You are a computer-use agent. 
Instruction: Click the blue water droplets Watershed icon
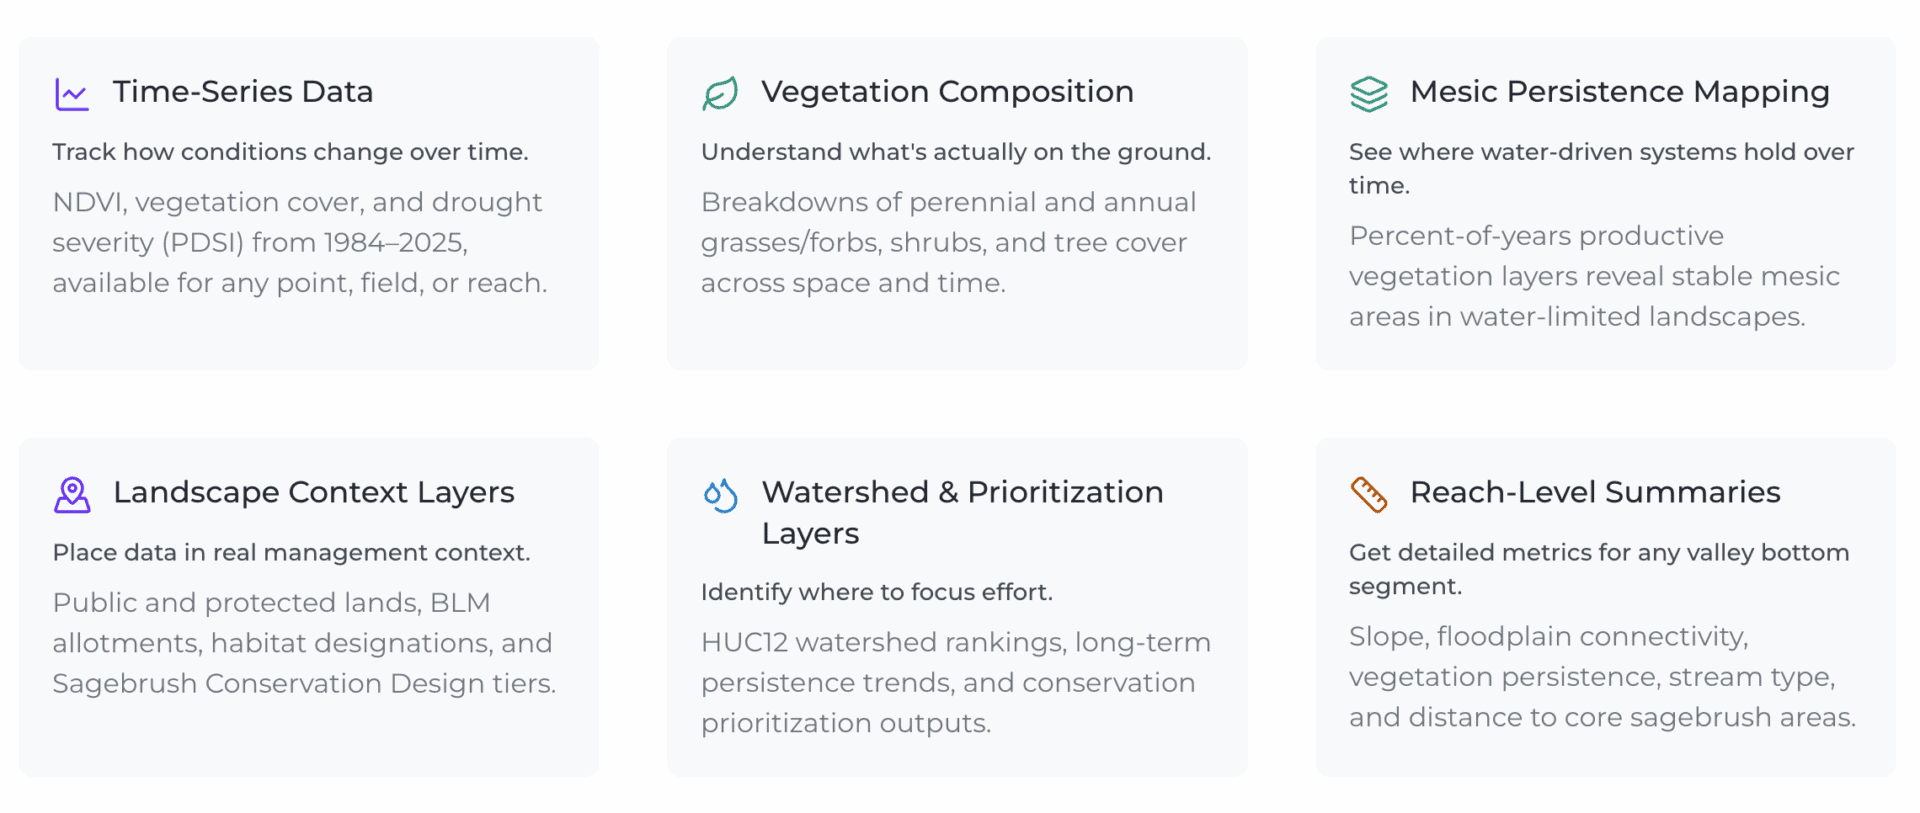pyautogui.click(x=720, y=495)
